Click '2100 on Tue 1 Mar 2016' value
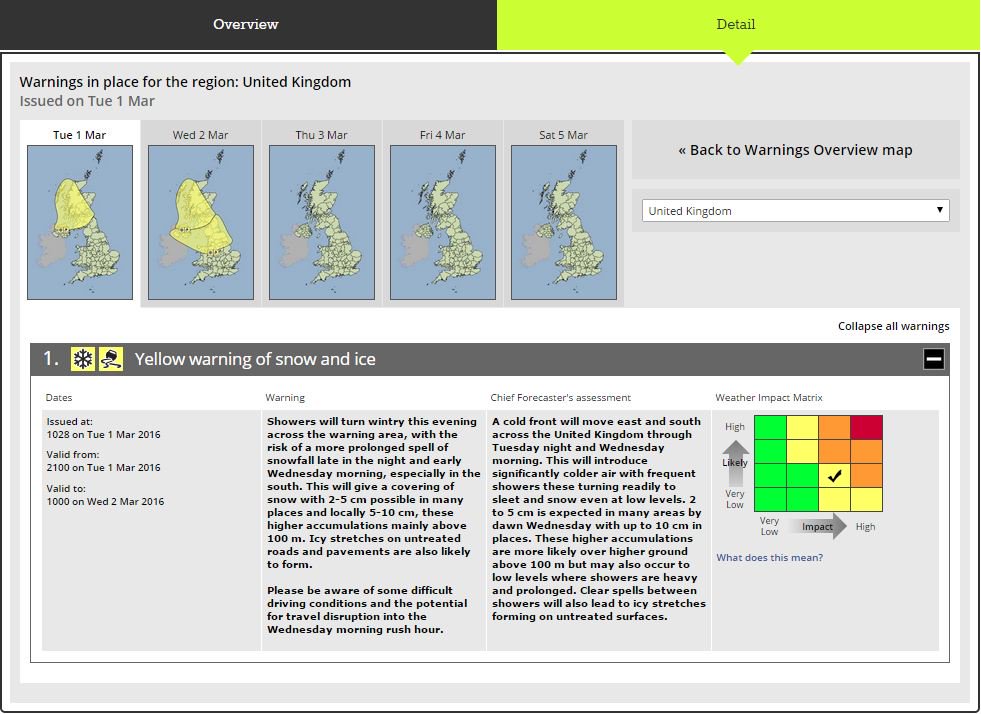Viewport: 981px width, 714px height. [103, 467]
